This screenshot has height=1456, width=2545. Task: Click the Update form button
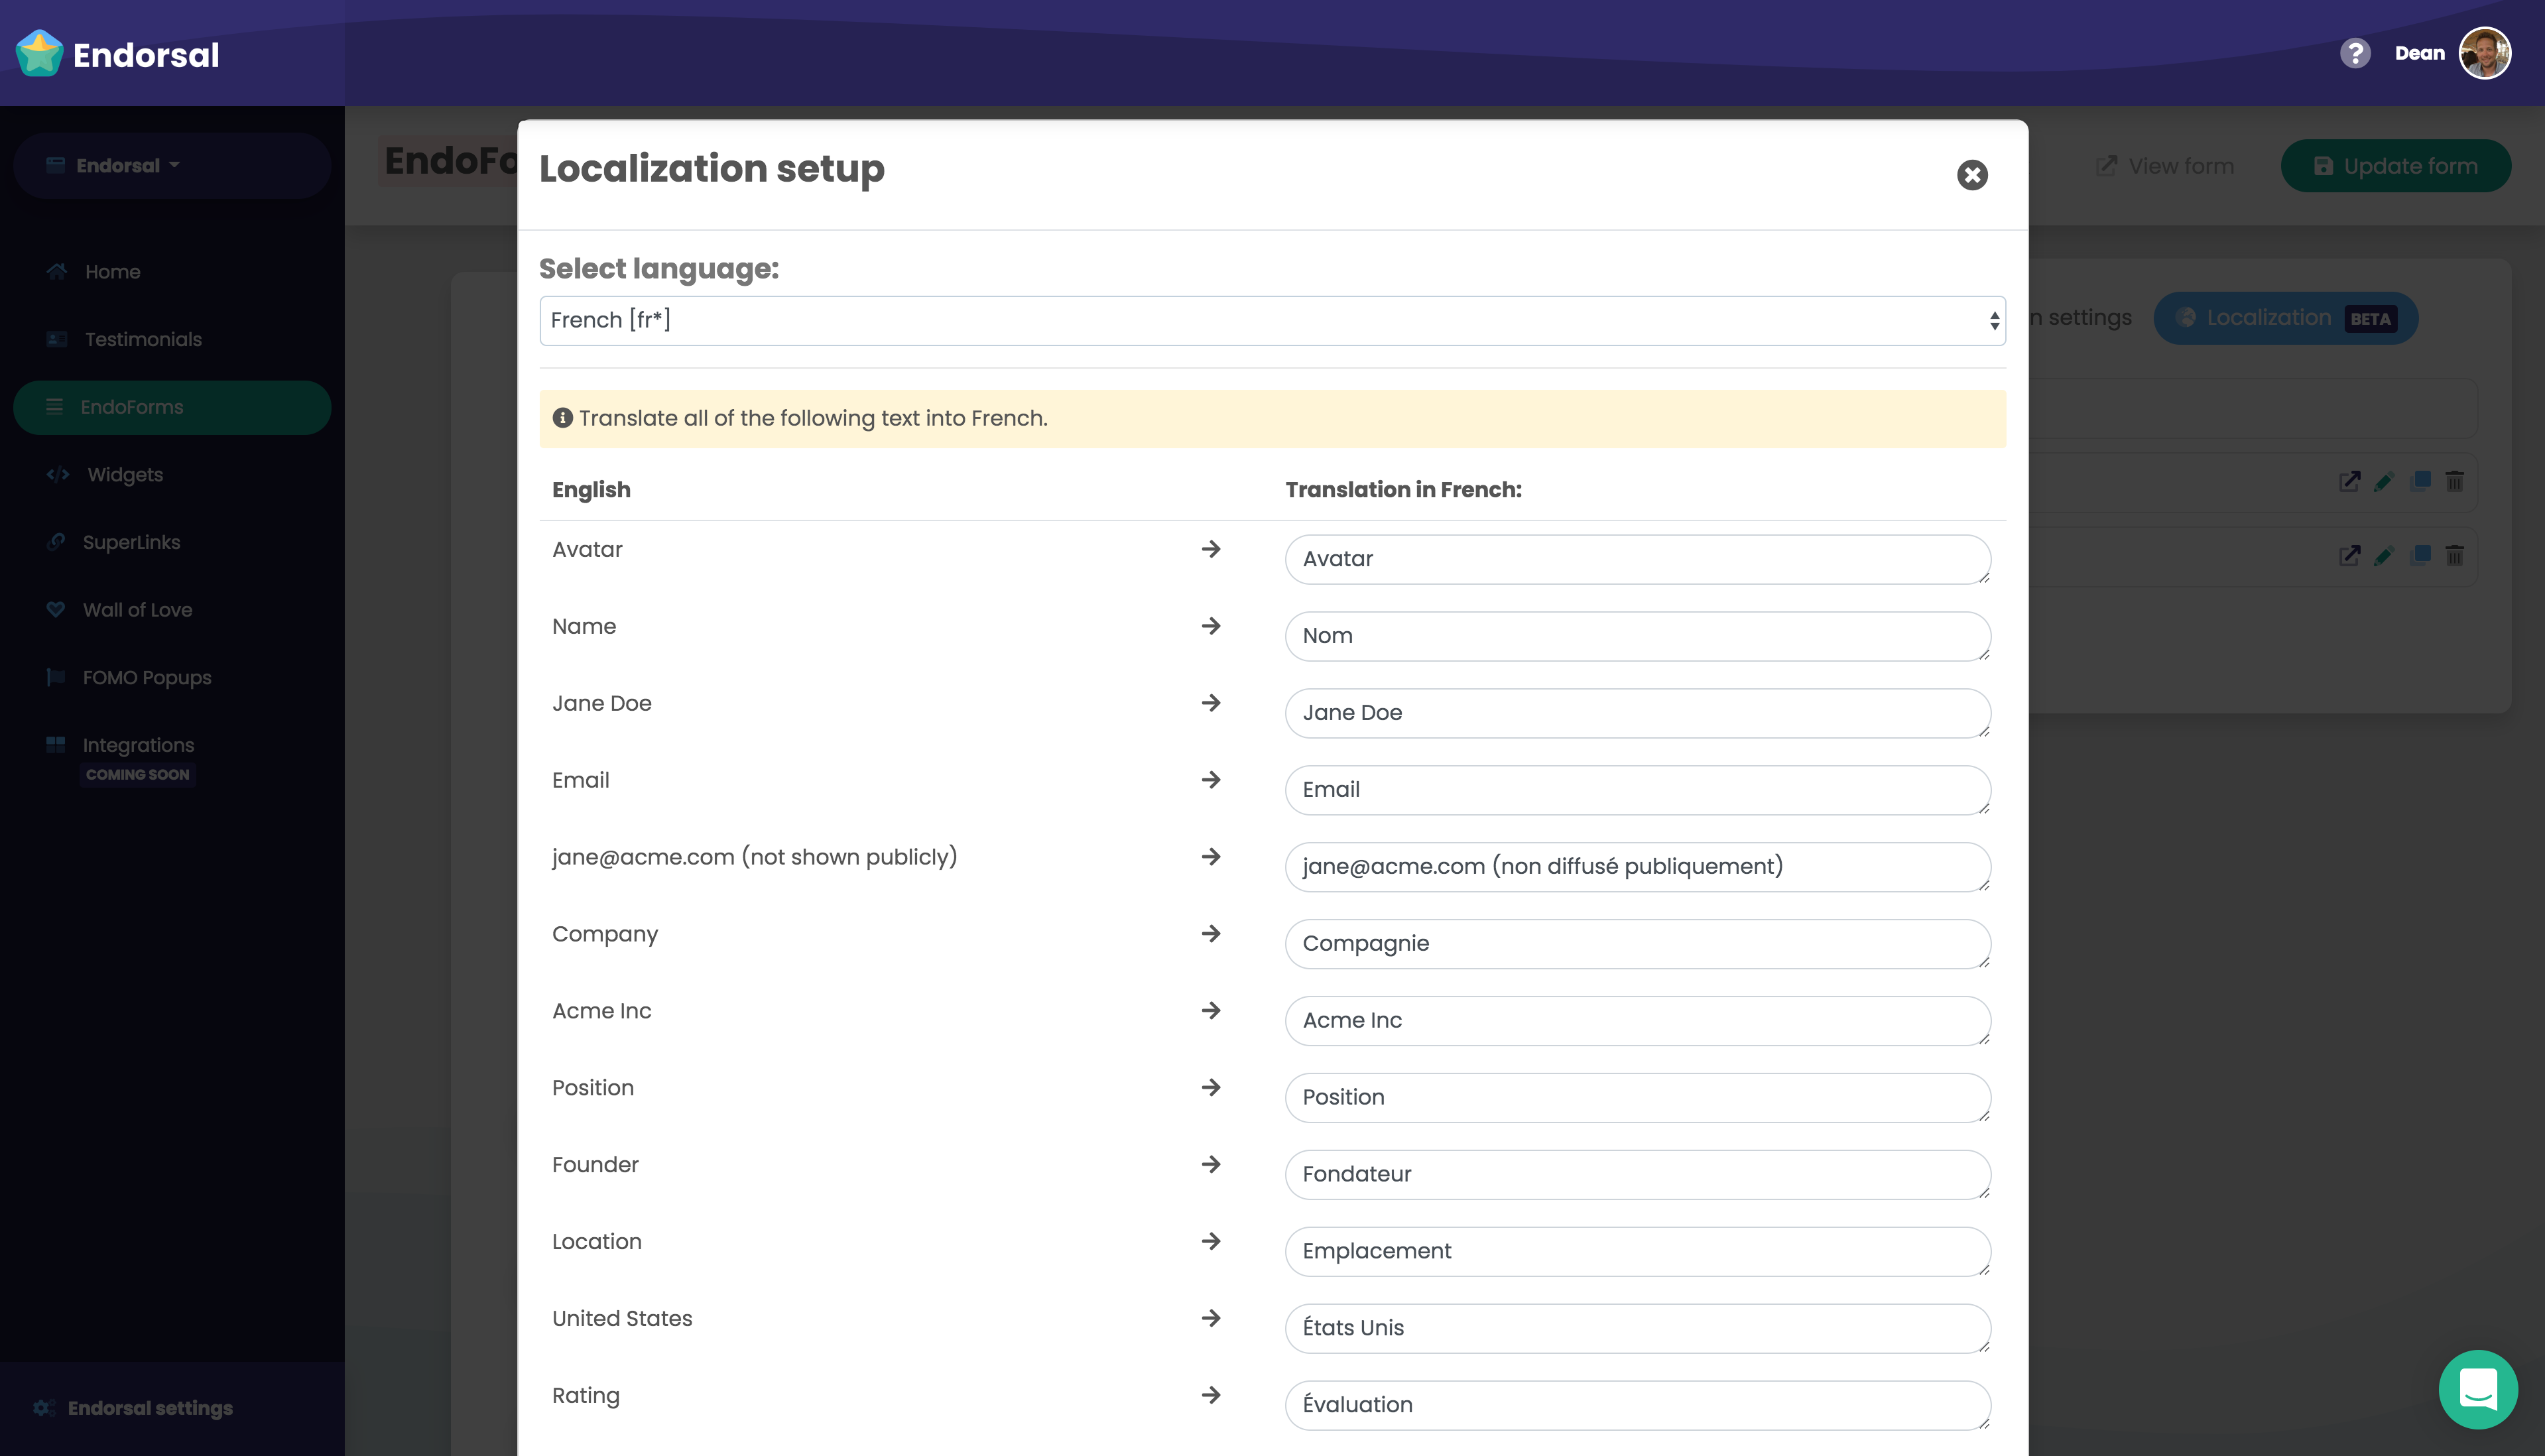[x=2396, y=166]
